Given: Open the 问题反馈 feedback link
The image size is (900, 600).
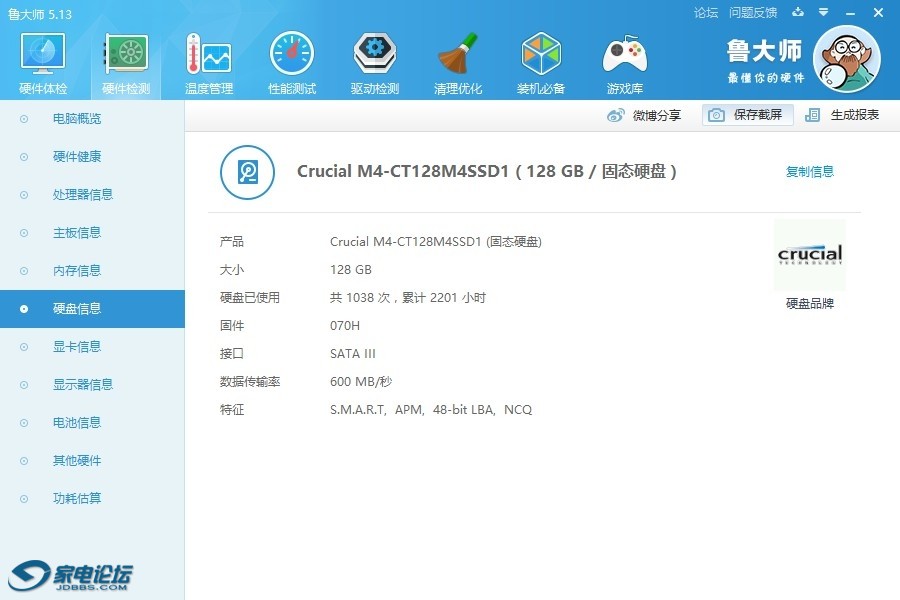Looking at the screenshot, I should point(753,13).
